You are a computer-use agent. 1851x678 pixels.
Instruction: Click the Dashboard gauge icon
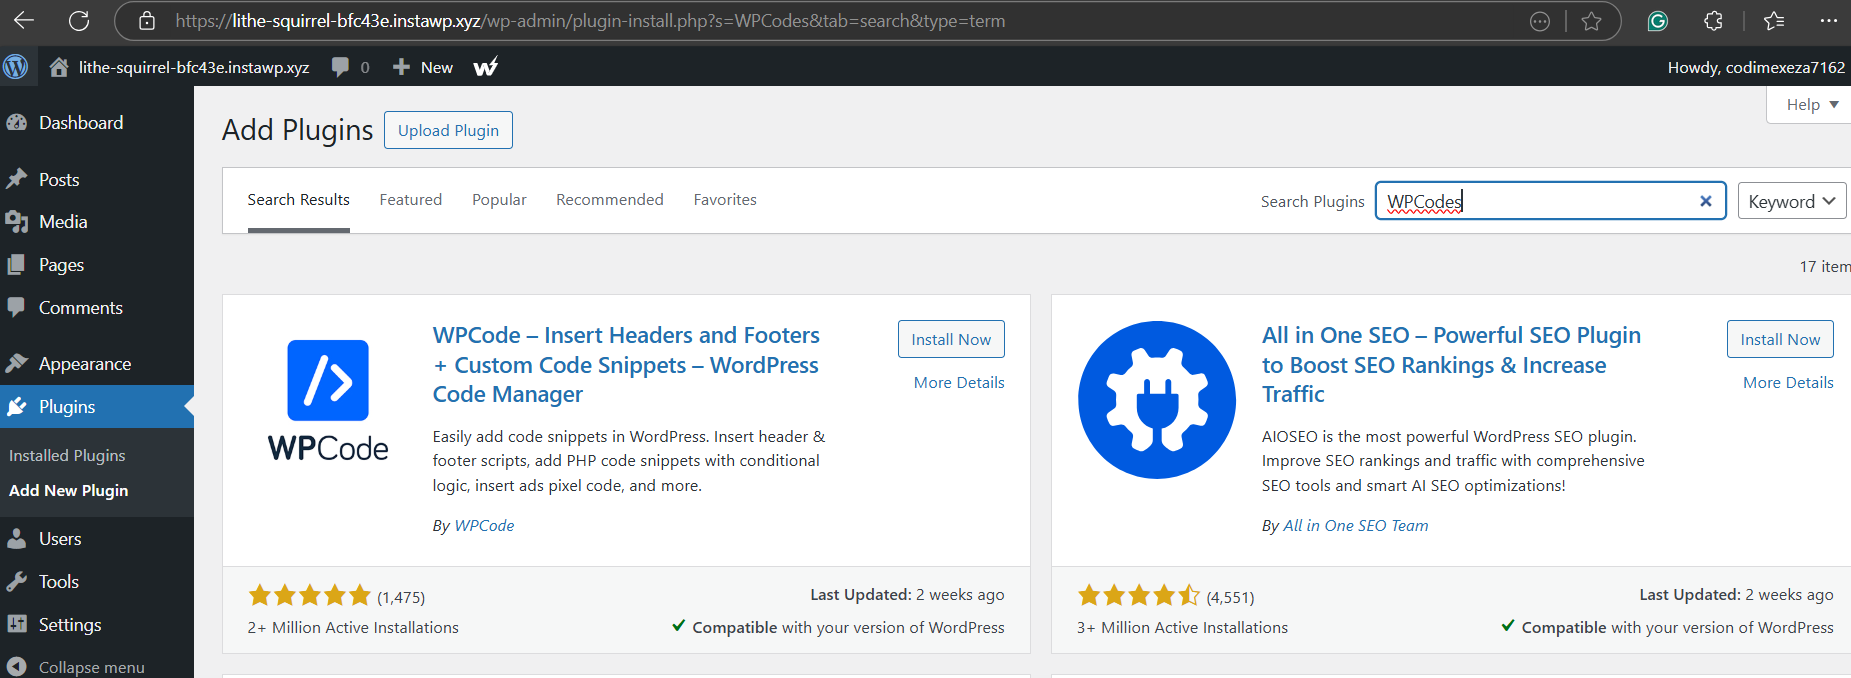tap(17, 122)
